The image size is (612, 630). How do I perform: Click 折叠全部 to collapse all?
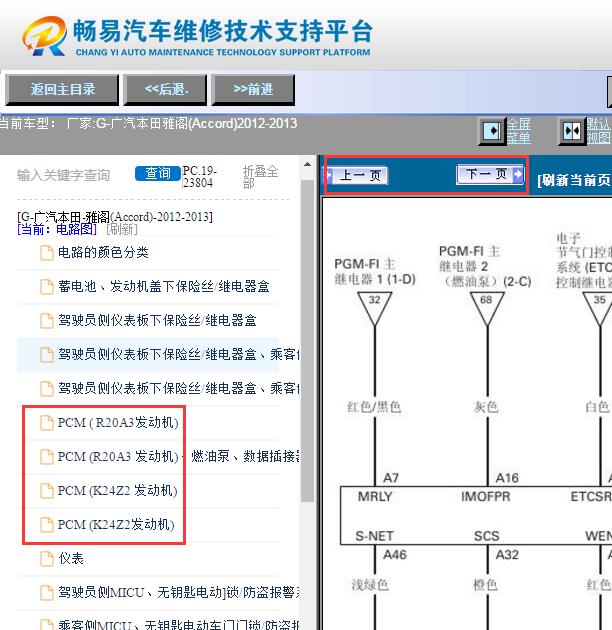[x=260, y=177]
